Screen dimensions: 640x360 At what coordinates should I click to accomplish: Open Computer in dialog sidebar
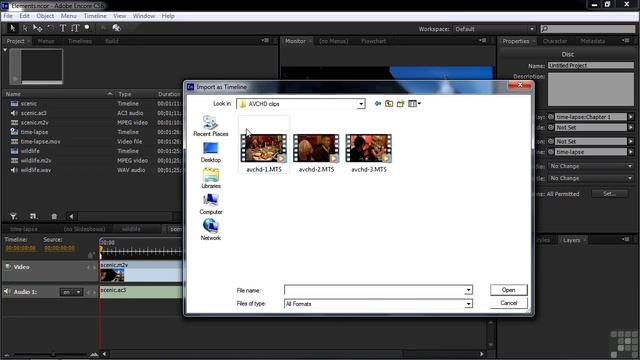tap(211, 204)
